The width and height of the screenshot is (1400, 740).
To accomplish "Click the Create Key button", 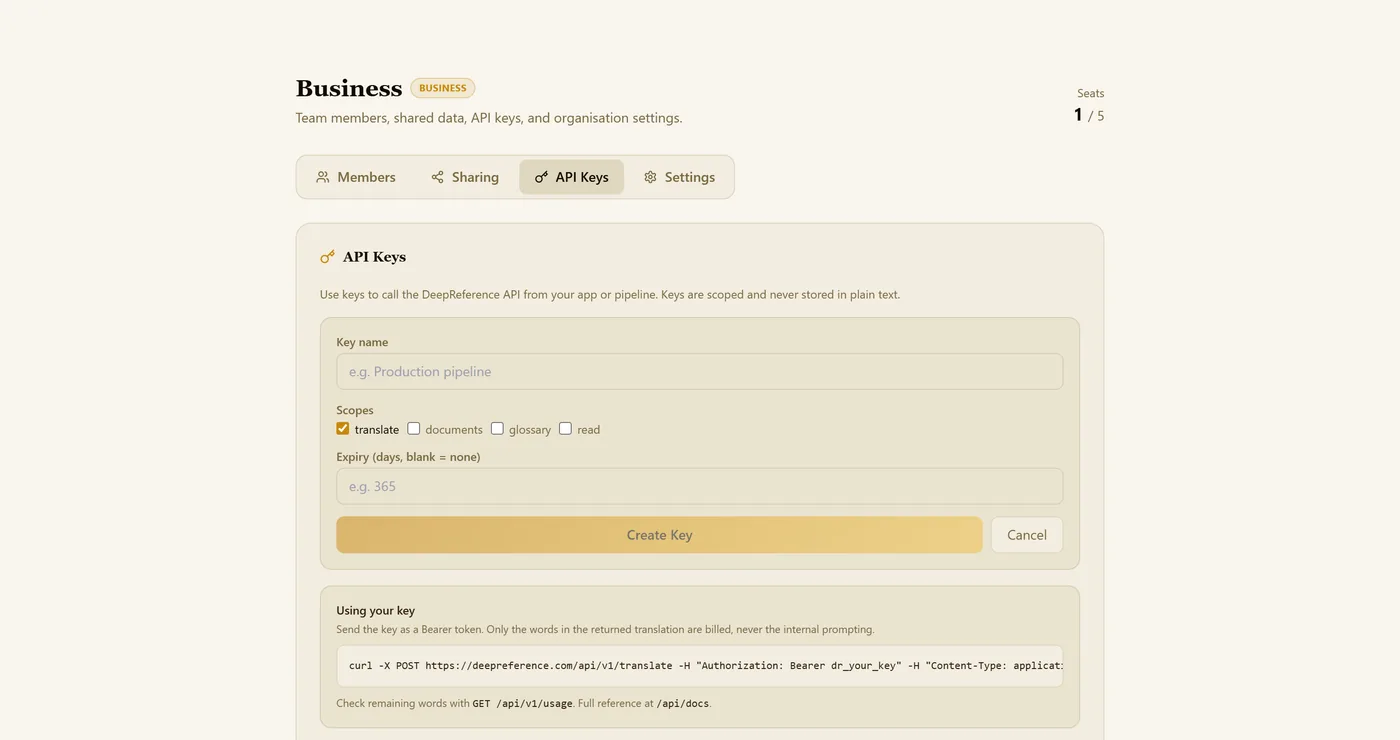I will tap(659, 535).
